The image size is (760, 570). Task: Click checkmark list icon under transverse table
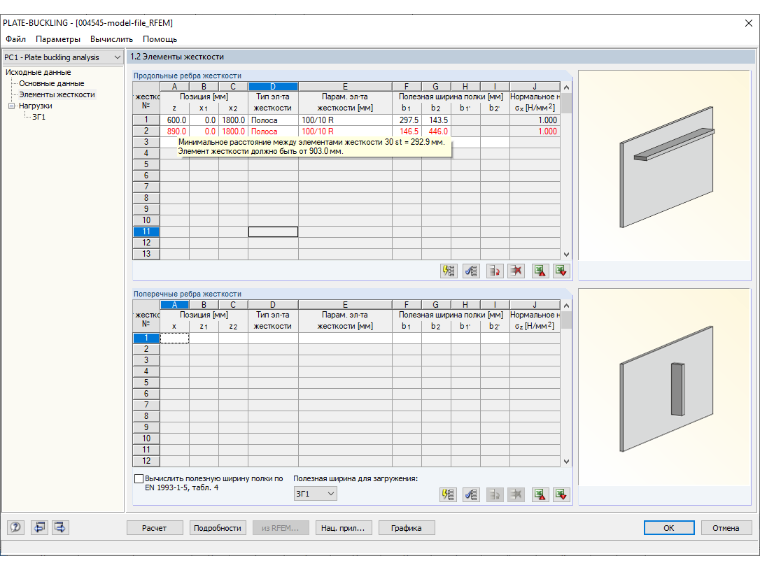(471, 494)
